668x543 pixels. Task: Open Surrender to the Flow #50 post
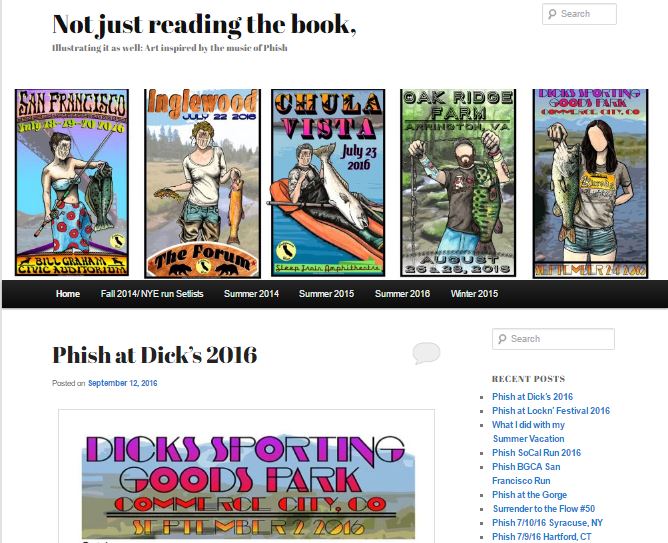click(x=544, y=509)
